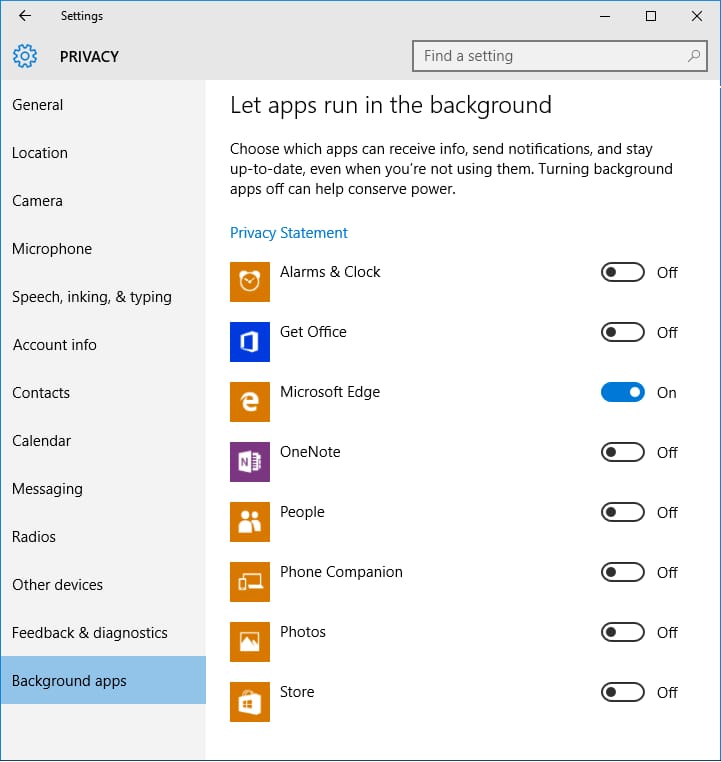Disable Microsoft Edge background toggle
The height and width of the screenshot is (762, 721).
622,392
